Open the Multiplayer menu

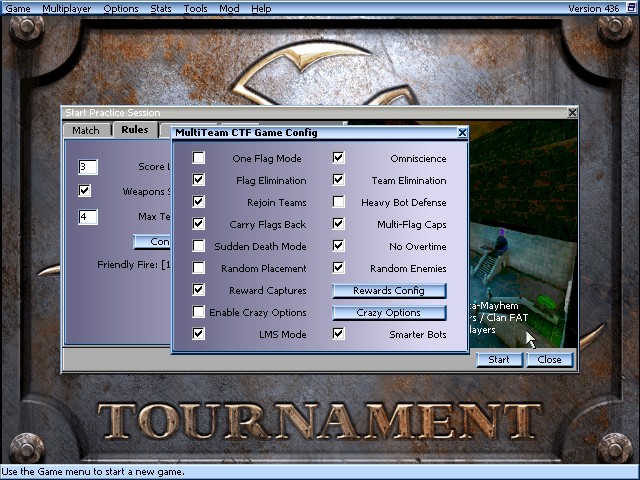pyautogui.click(x=66, y=8)
